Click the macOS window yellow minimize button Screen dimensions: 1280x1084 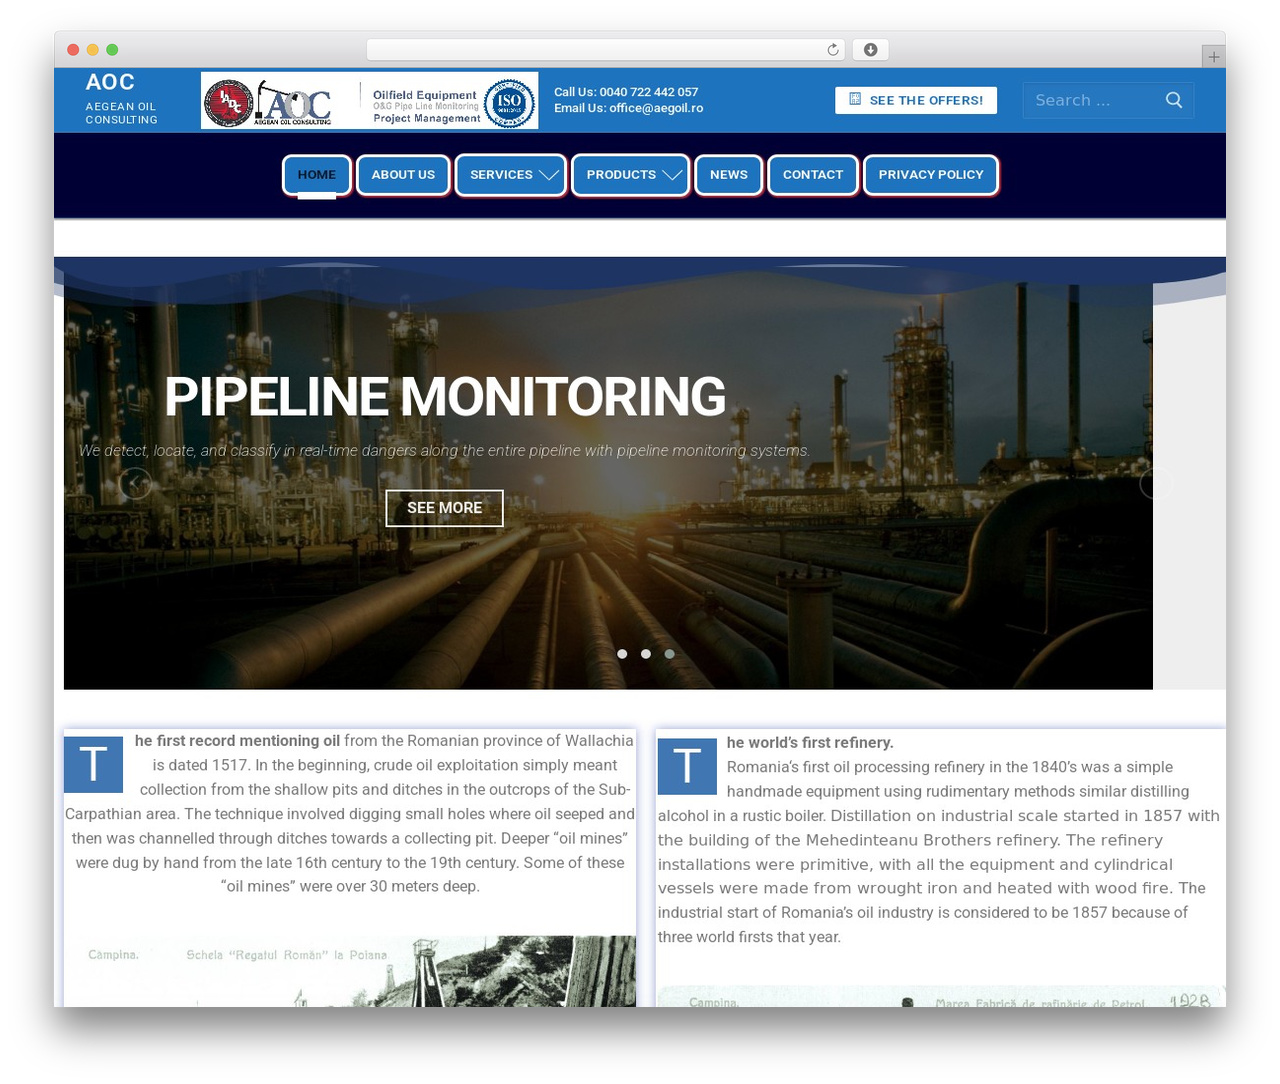93,50
